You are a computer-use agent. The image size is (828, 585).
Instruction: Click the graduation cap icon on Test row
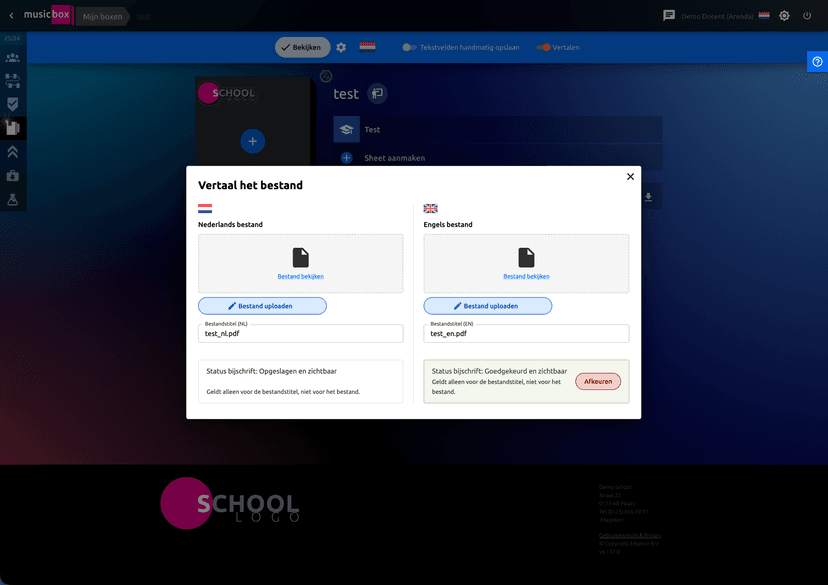click(346, 129)
